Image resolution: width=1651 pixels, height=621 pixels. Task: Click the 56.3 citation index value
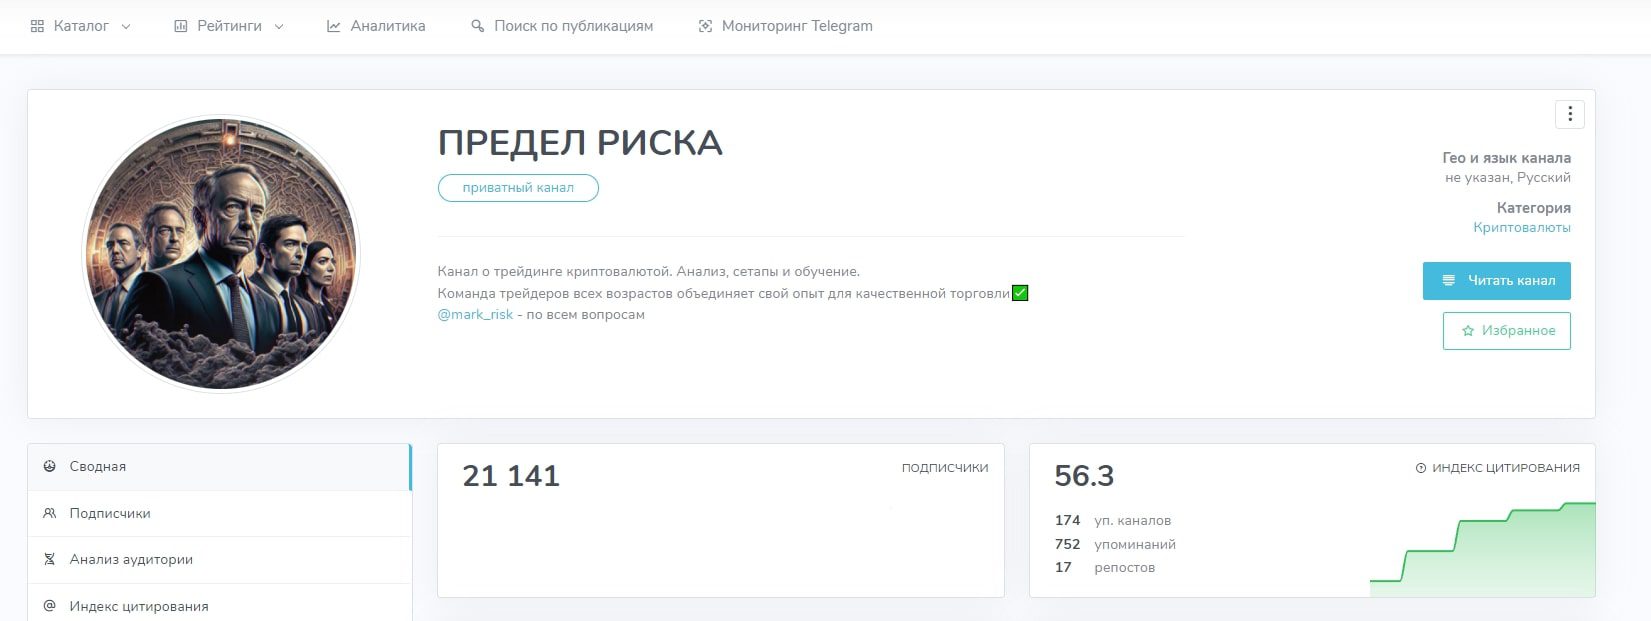pyautogui.click(x=1084, y=476)
